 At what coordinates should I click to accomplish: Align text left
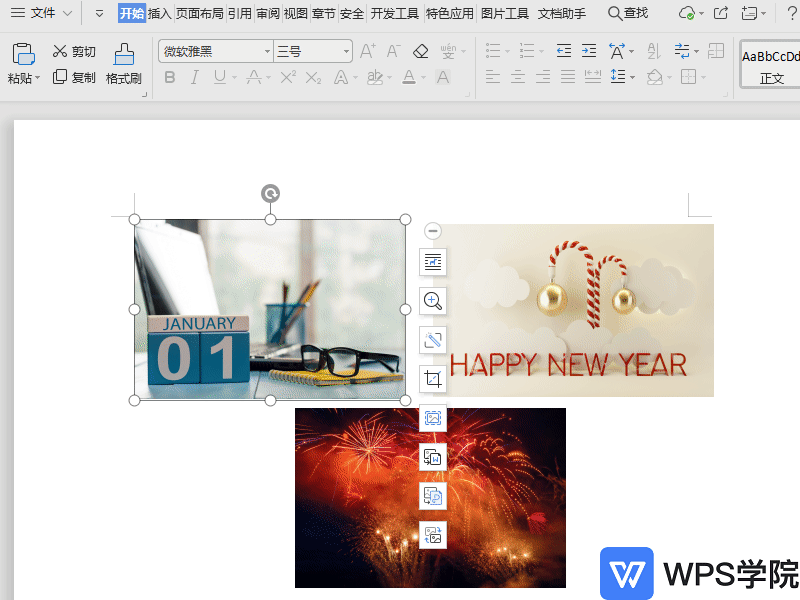pos(493,78)
